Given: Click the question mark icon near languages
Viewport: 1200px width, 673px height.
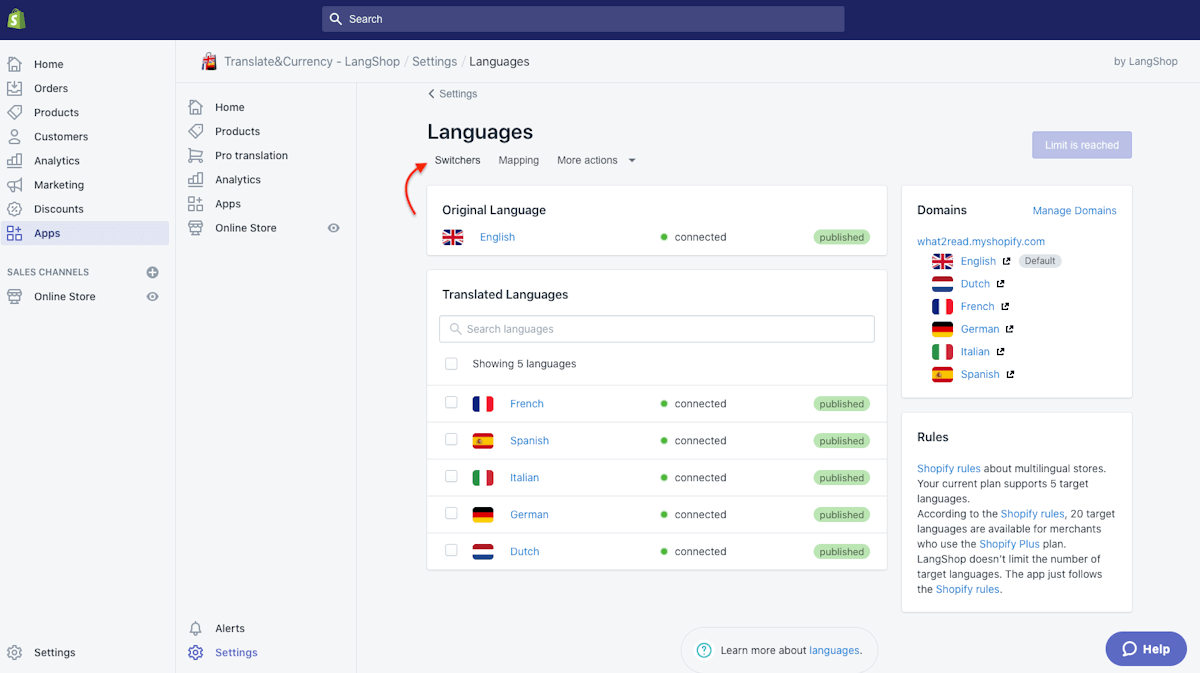Looking at the screenshot, I should click(x=704, y=650).
